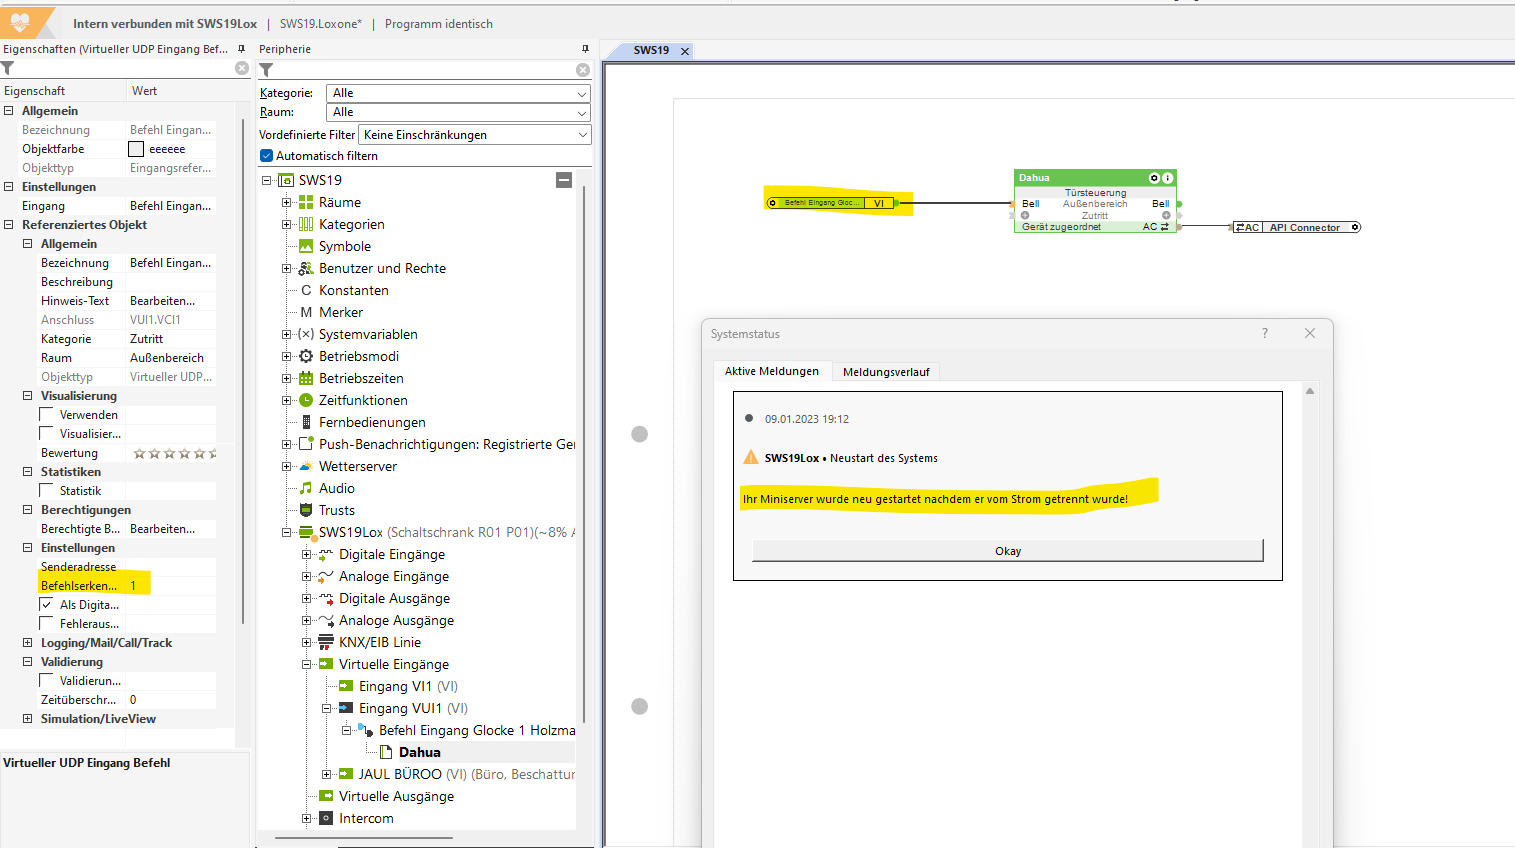Set the Bewertung star rating
The width and height of the screenshot is (1515, 848).
(175, 453)
